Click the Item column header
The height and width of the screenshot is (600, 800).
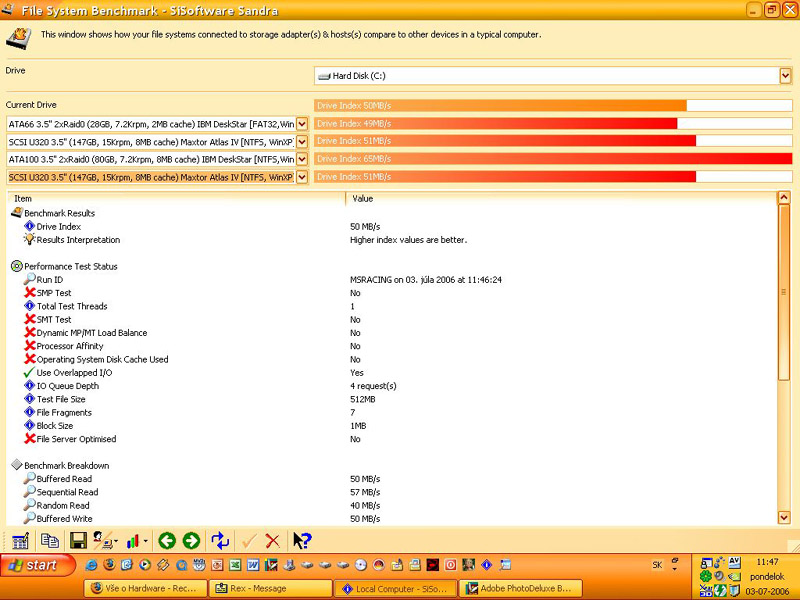[177, 198]
